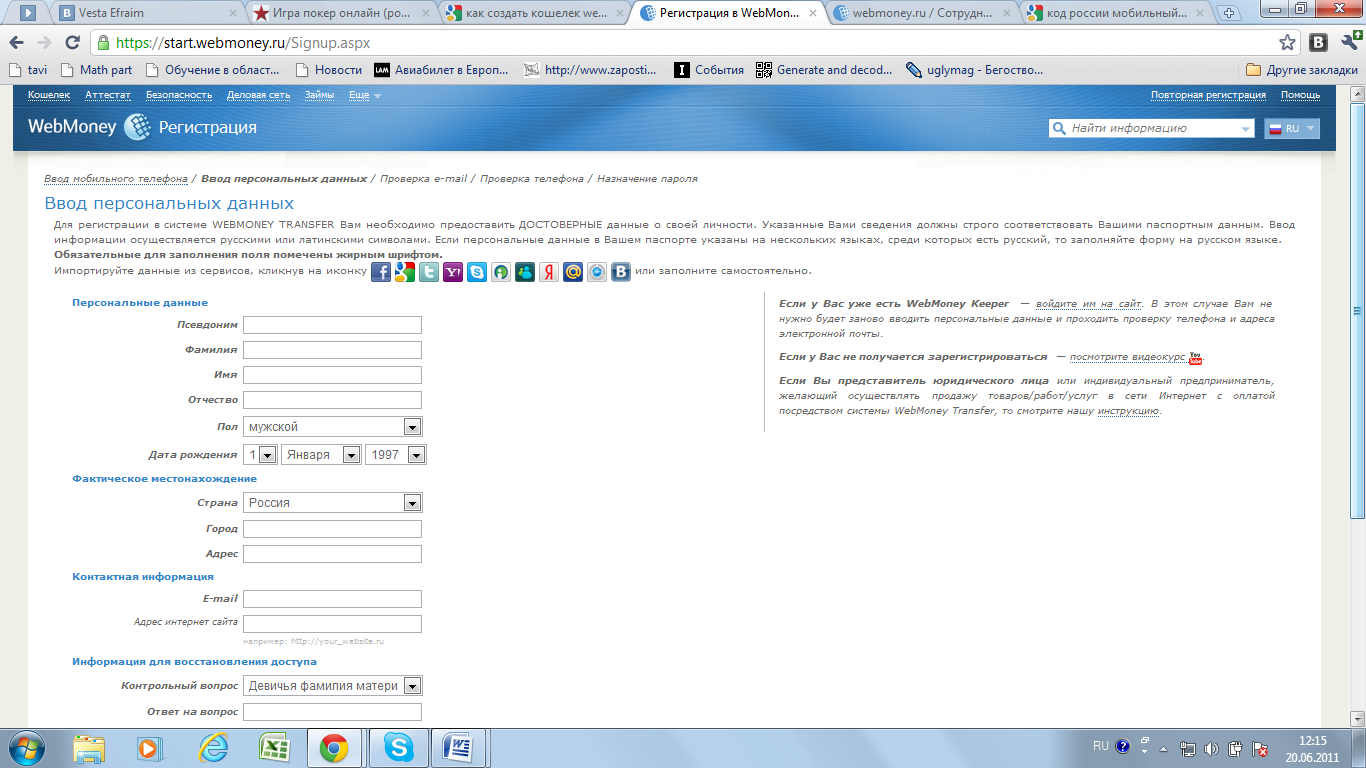
Task: Open the birth month Января dropdown
Action: pos(351,455)
